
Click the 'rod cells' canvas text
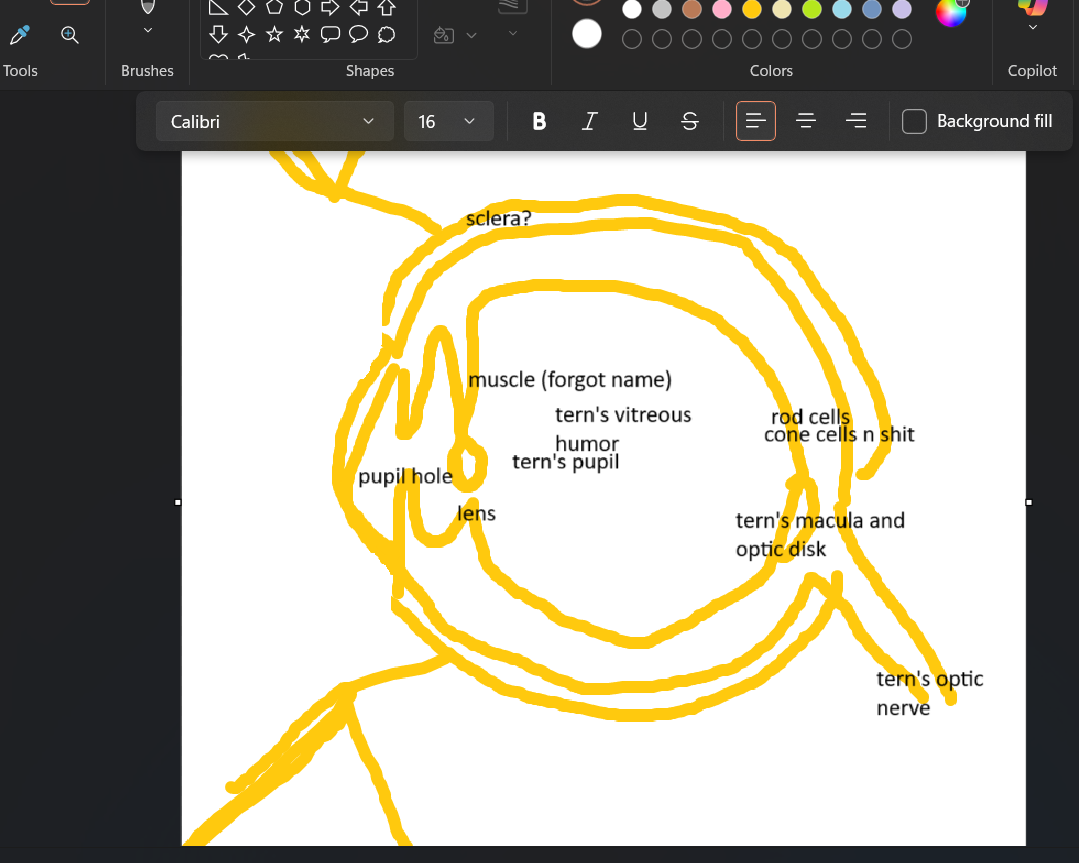(x=811, y=416)
